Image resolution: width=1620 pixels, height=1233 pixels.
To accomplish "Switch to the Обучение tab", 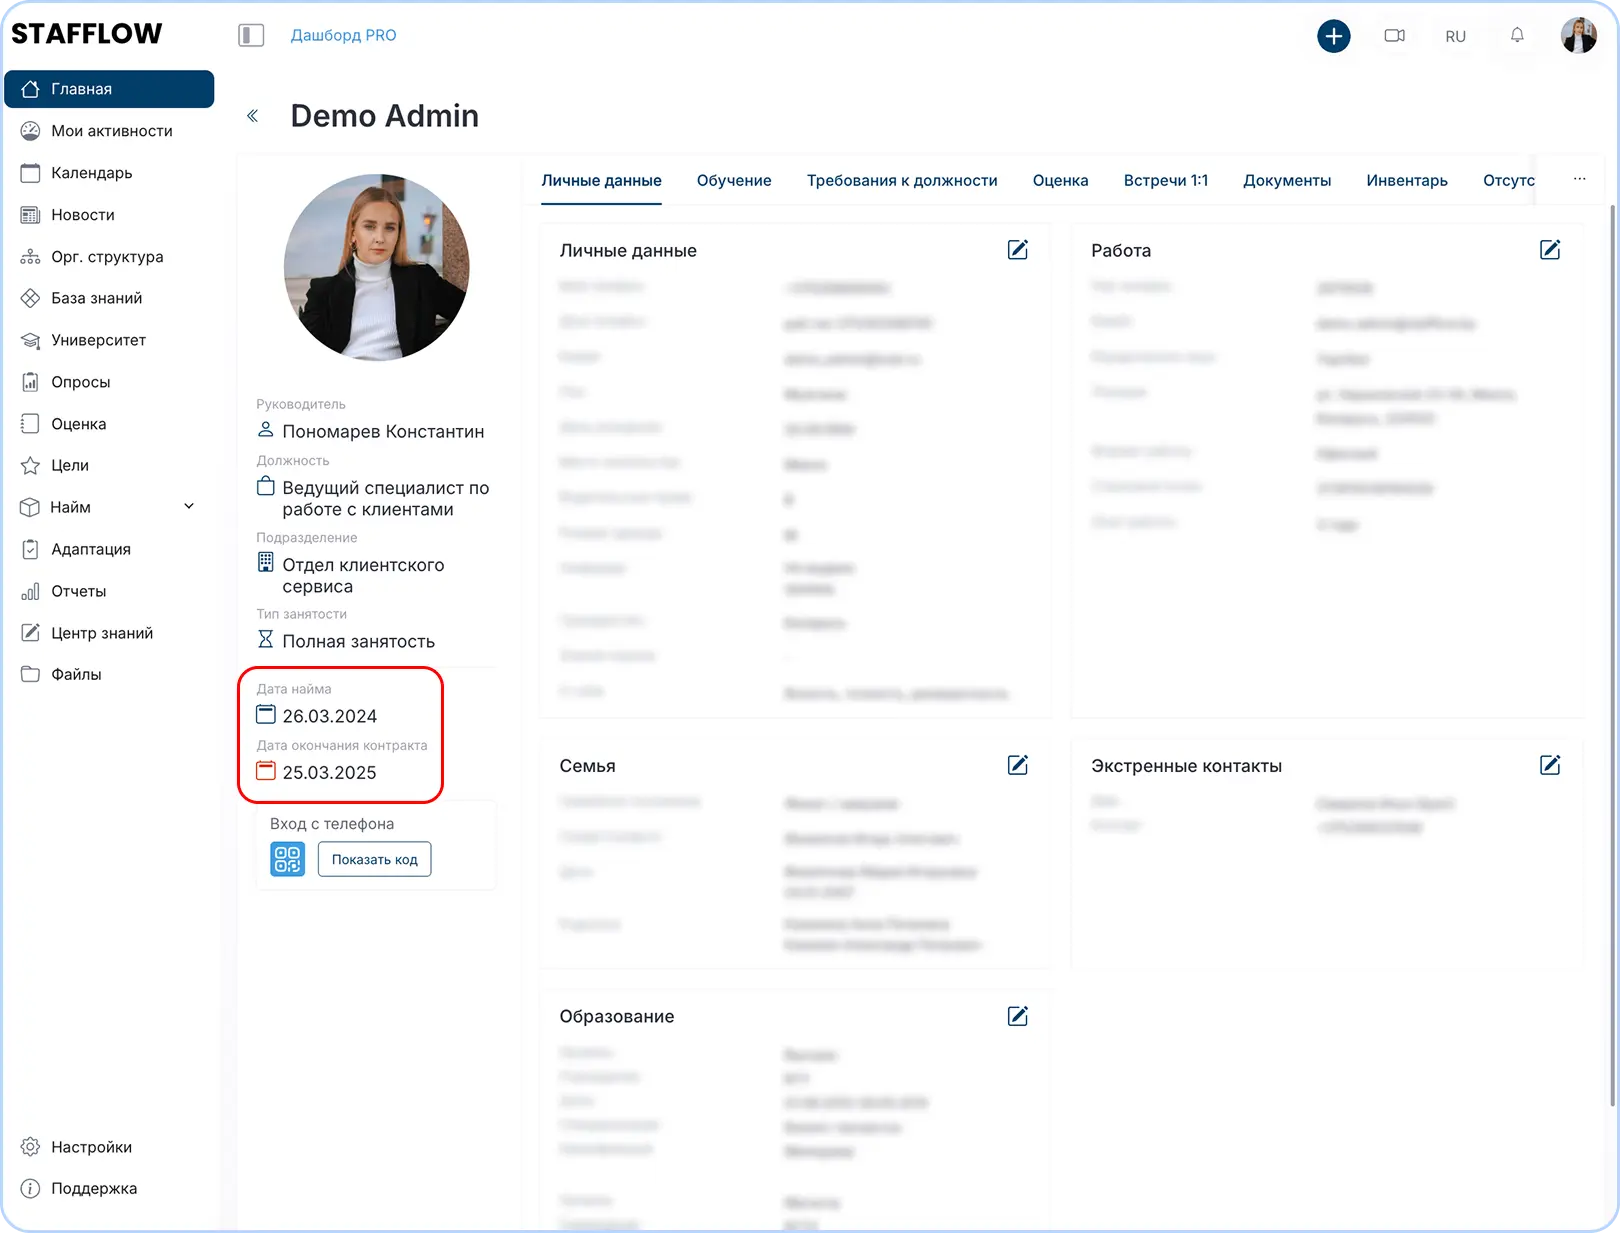I will coord(734,181).
